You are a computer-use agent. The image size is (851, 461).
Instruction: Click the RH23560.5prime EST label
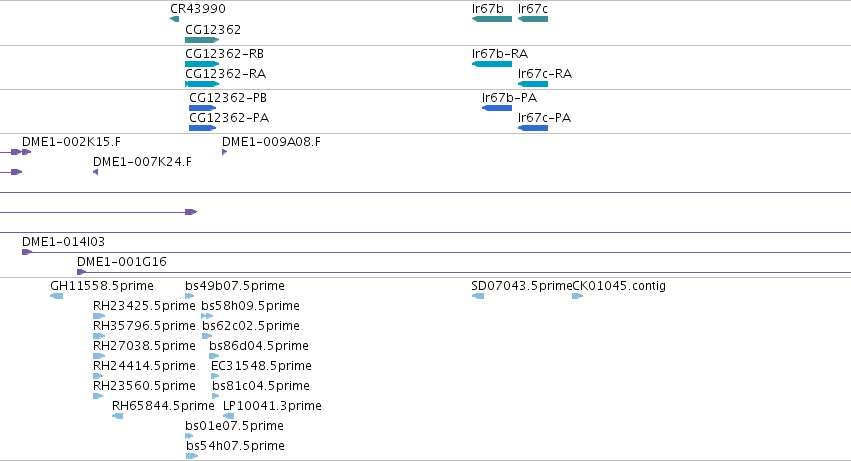tap(144, 386)
